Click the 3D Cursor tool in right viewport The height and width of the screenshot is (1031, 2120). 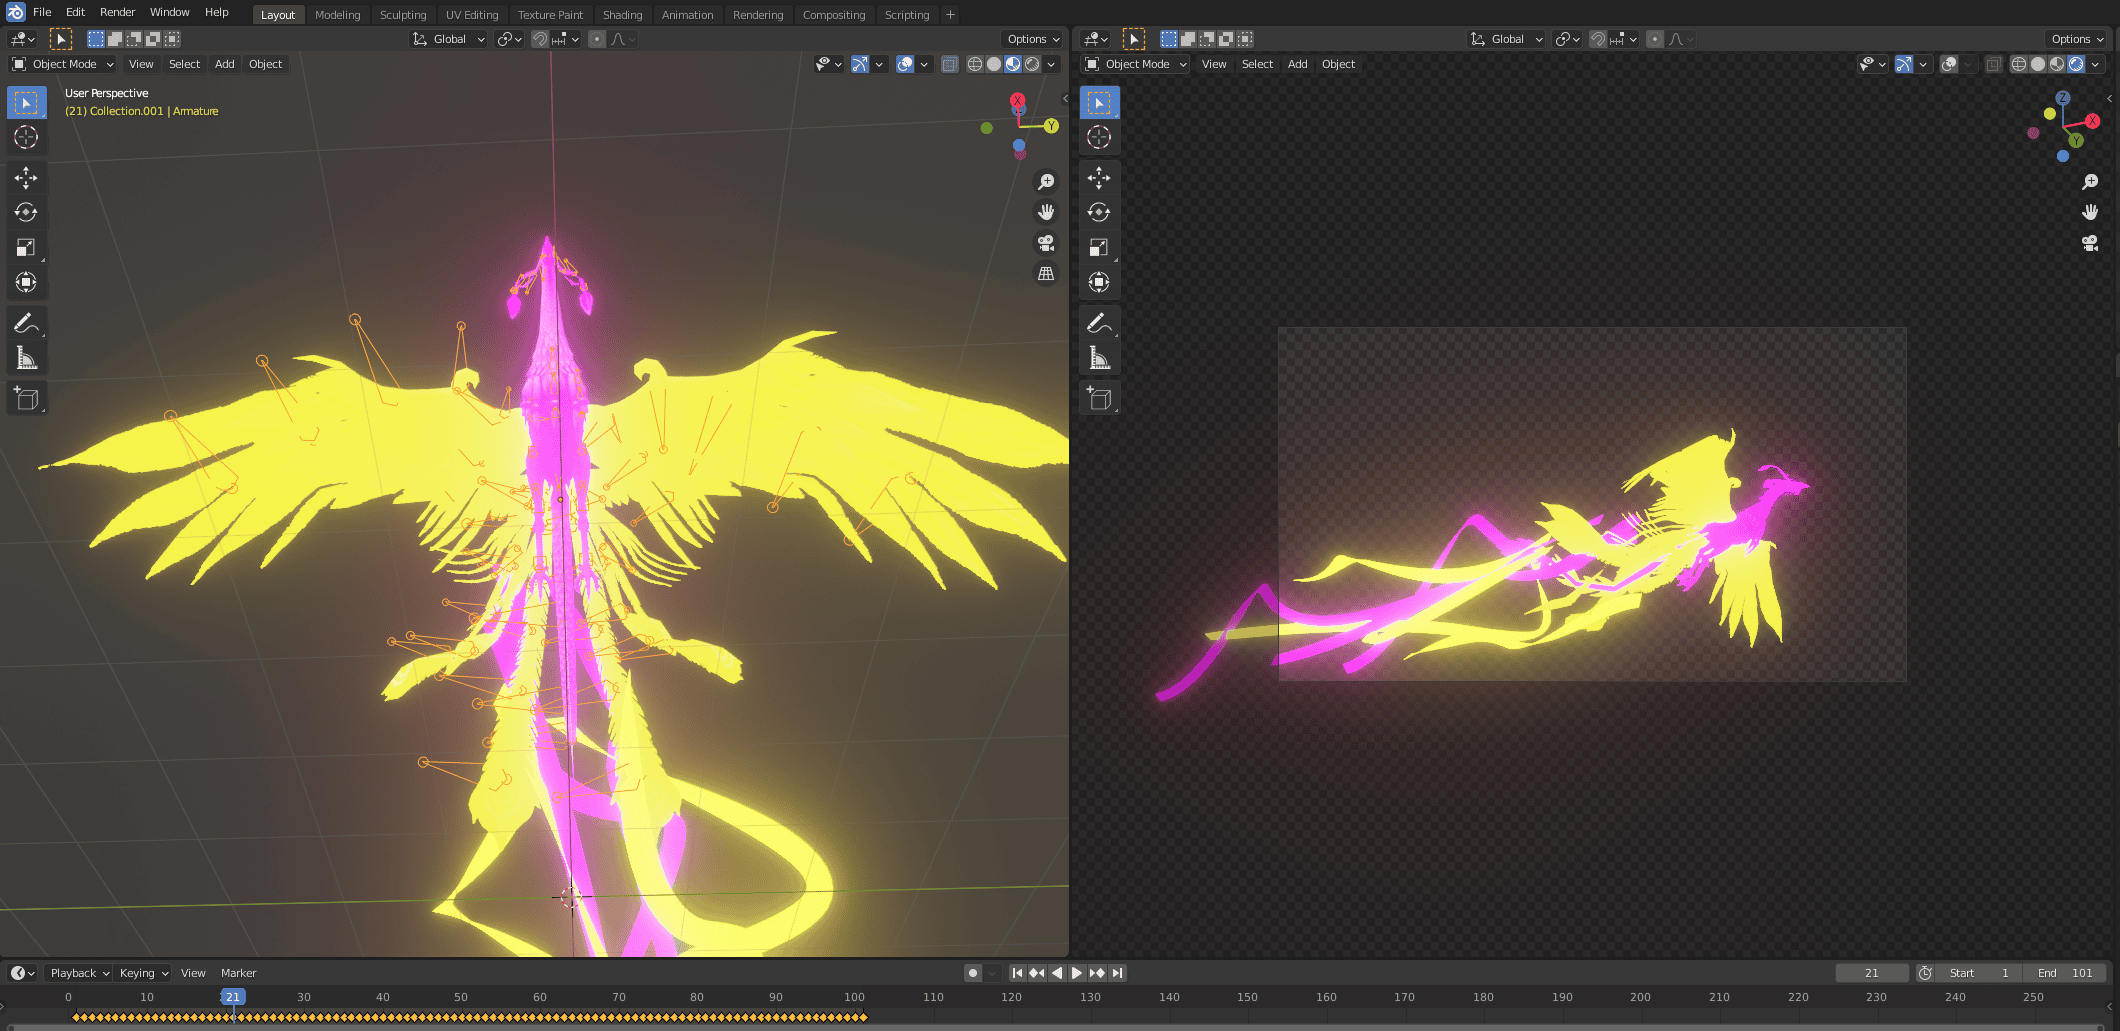coord(1099,138)
